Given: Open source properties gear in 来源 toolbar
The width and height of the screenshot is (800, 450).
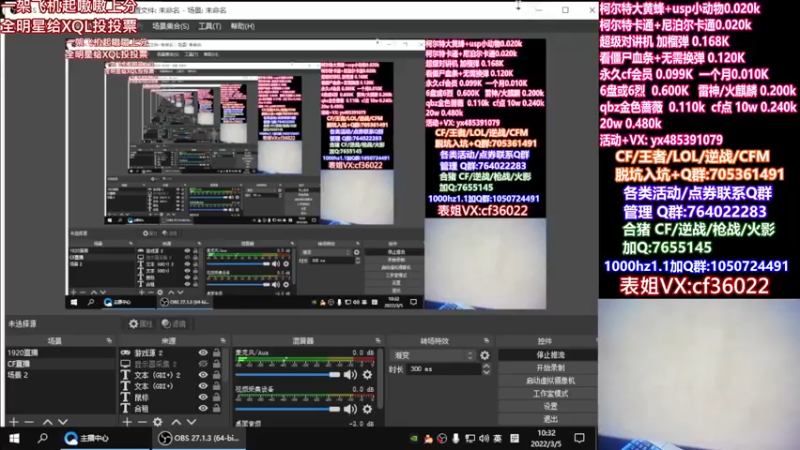Looking at the screenshot, I should (158, 422).
